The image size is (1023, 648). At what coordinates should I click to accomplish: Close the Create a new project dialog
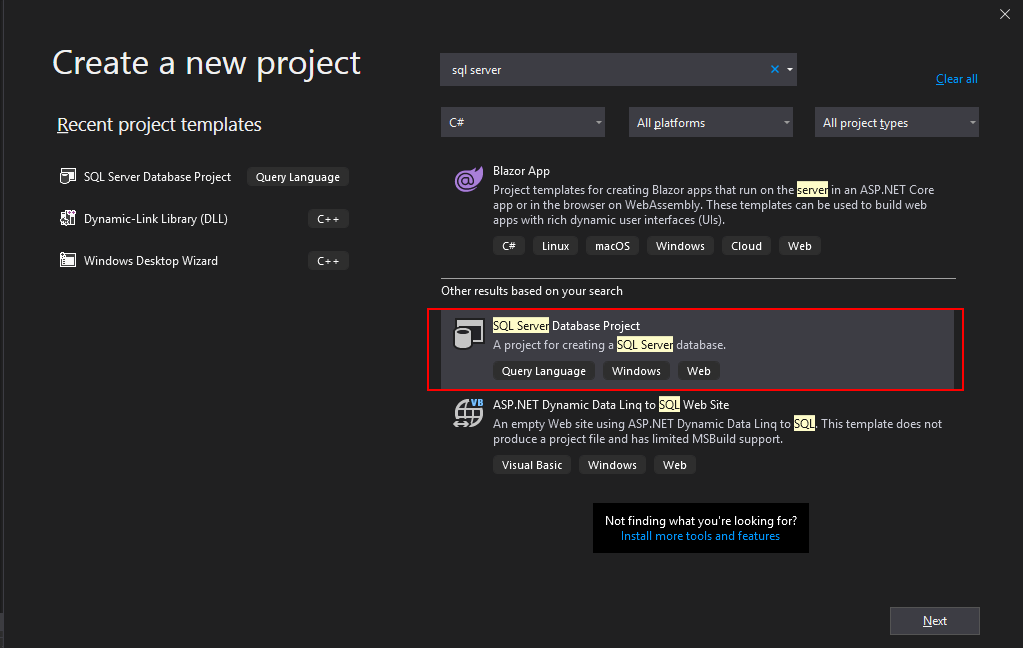pos(1004,14)
